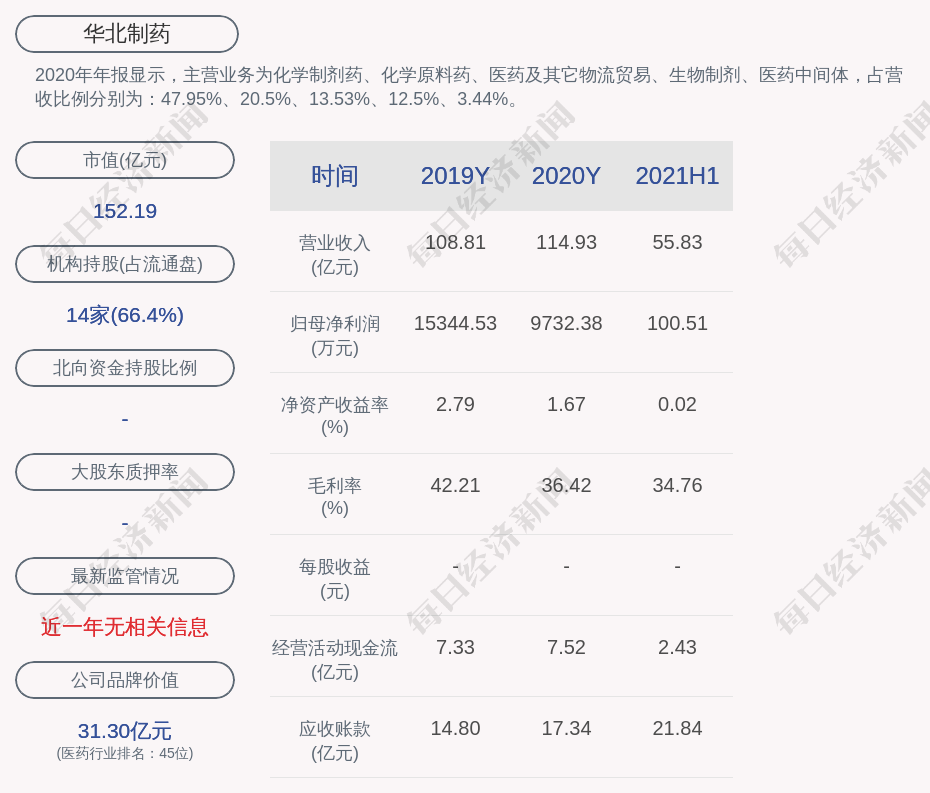Image resolution: width=930 pixels, height=793 pixels.
Task: Click the receivables value 21.84
Action: click(x=677, y=728)
